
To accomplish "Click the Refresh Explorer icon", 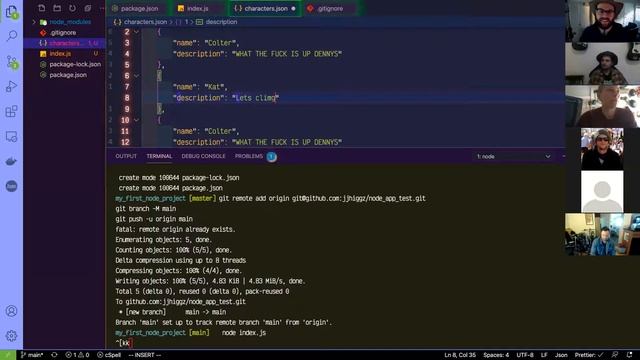I will [x=72, y=8].
